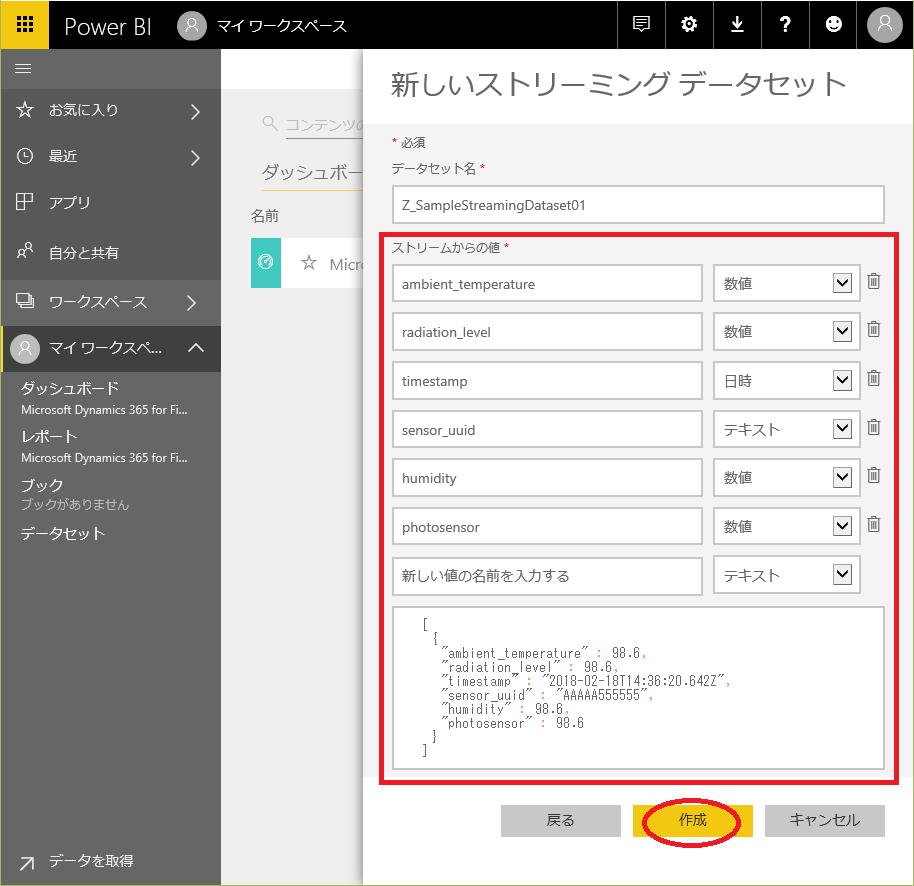Open Microsoft Dynamics 365 report item under レポート
Image resolution: width=914 pixels, height=886 pixels.
click(x=104, y=458)
